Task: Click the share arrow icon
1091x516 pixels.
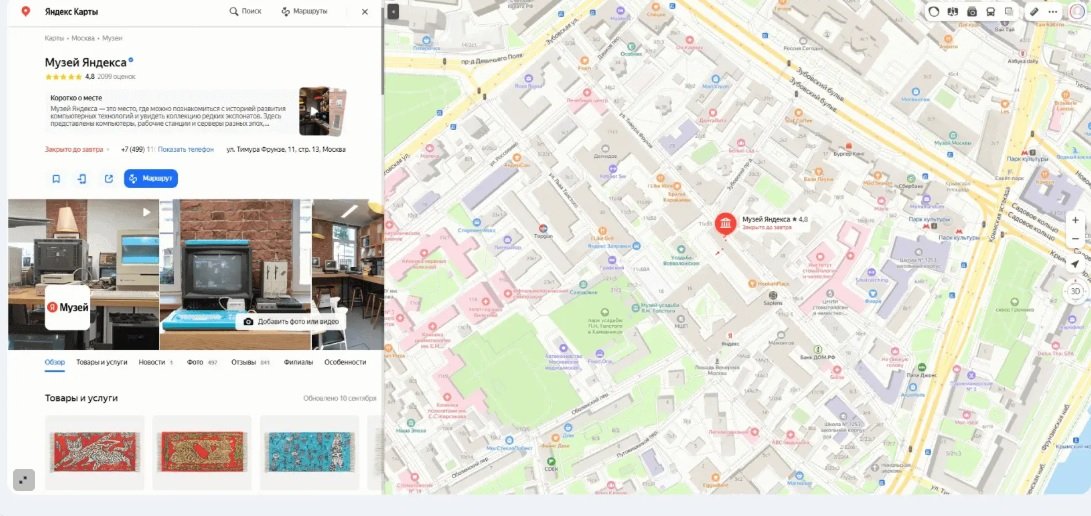Action: (109, 179)
